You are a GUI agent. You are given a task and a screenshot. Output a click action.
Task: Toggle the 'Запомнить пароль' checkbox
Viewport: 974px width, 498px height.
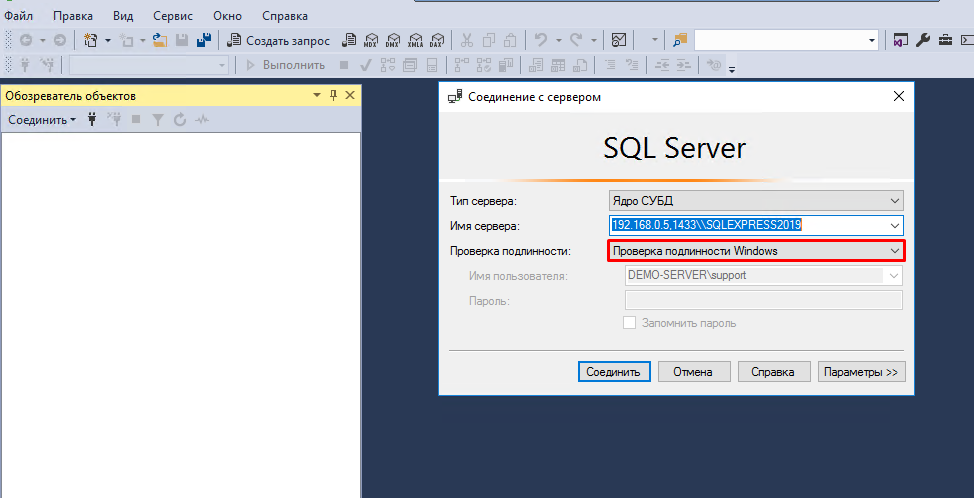630,323
